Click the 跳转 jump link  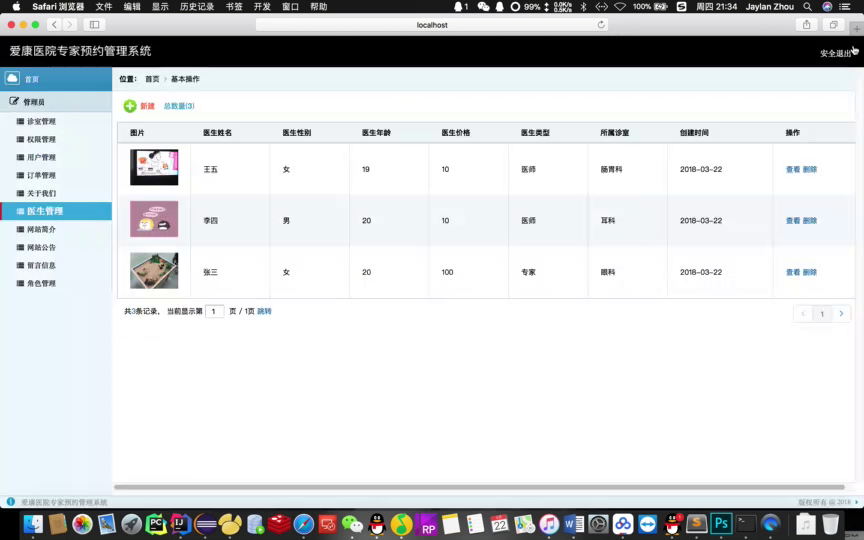coord(264,311)
